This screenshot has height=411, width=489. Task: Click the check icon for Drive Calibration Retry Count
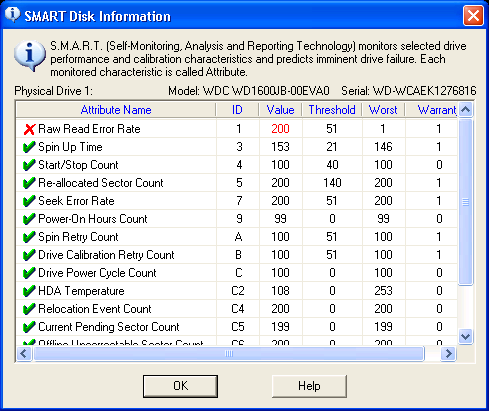[x=29, y=255]
